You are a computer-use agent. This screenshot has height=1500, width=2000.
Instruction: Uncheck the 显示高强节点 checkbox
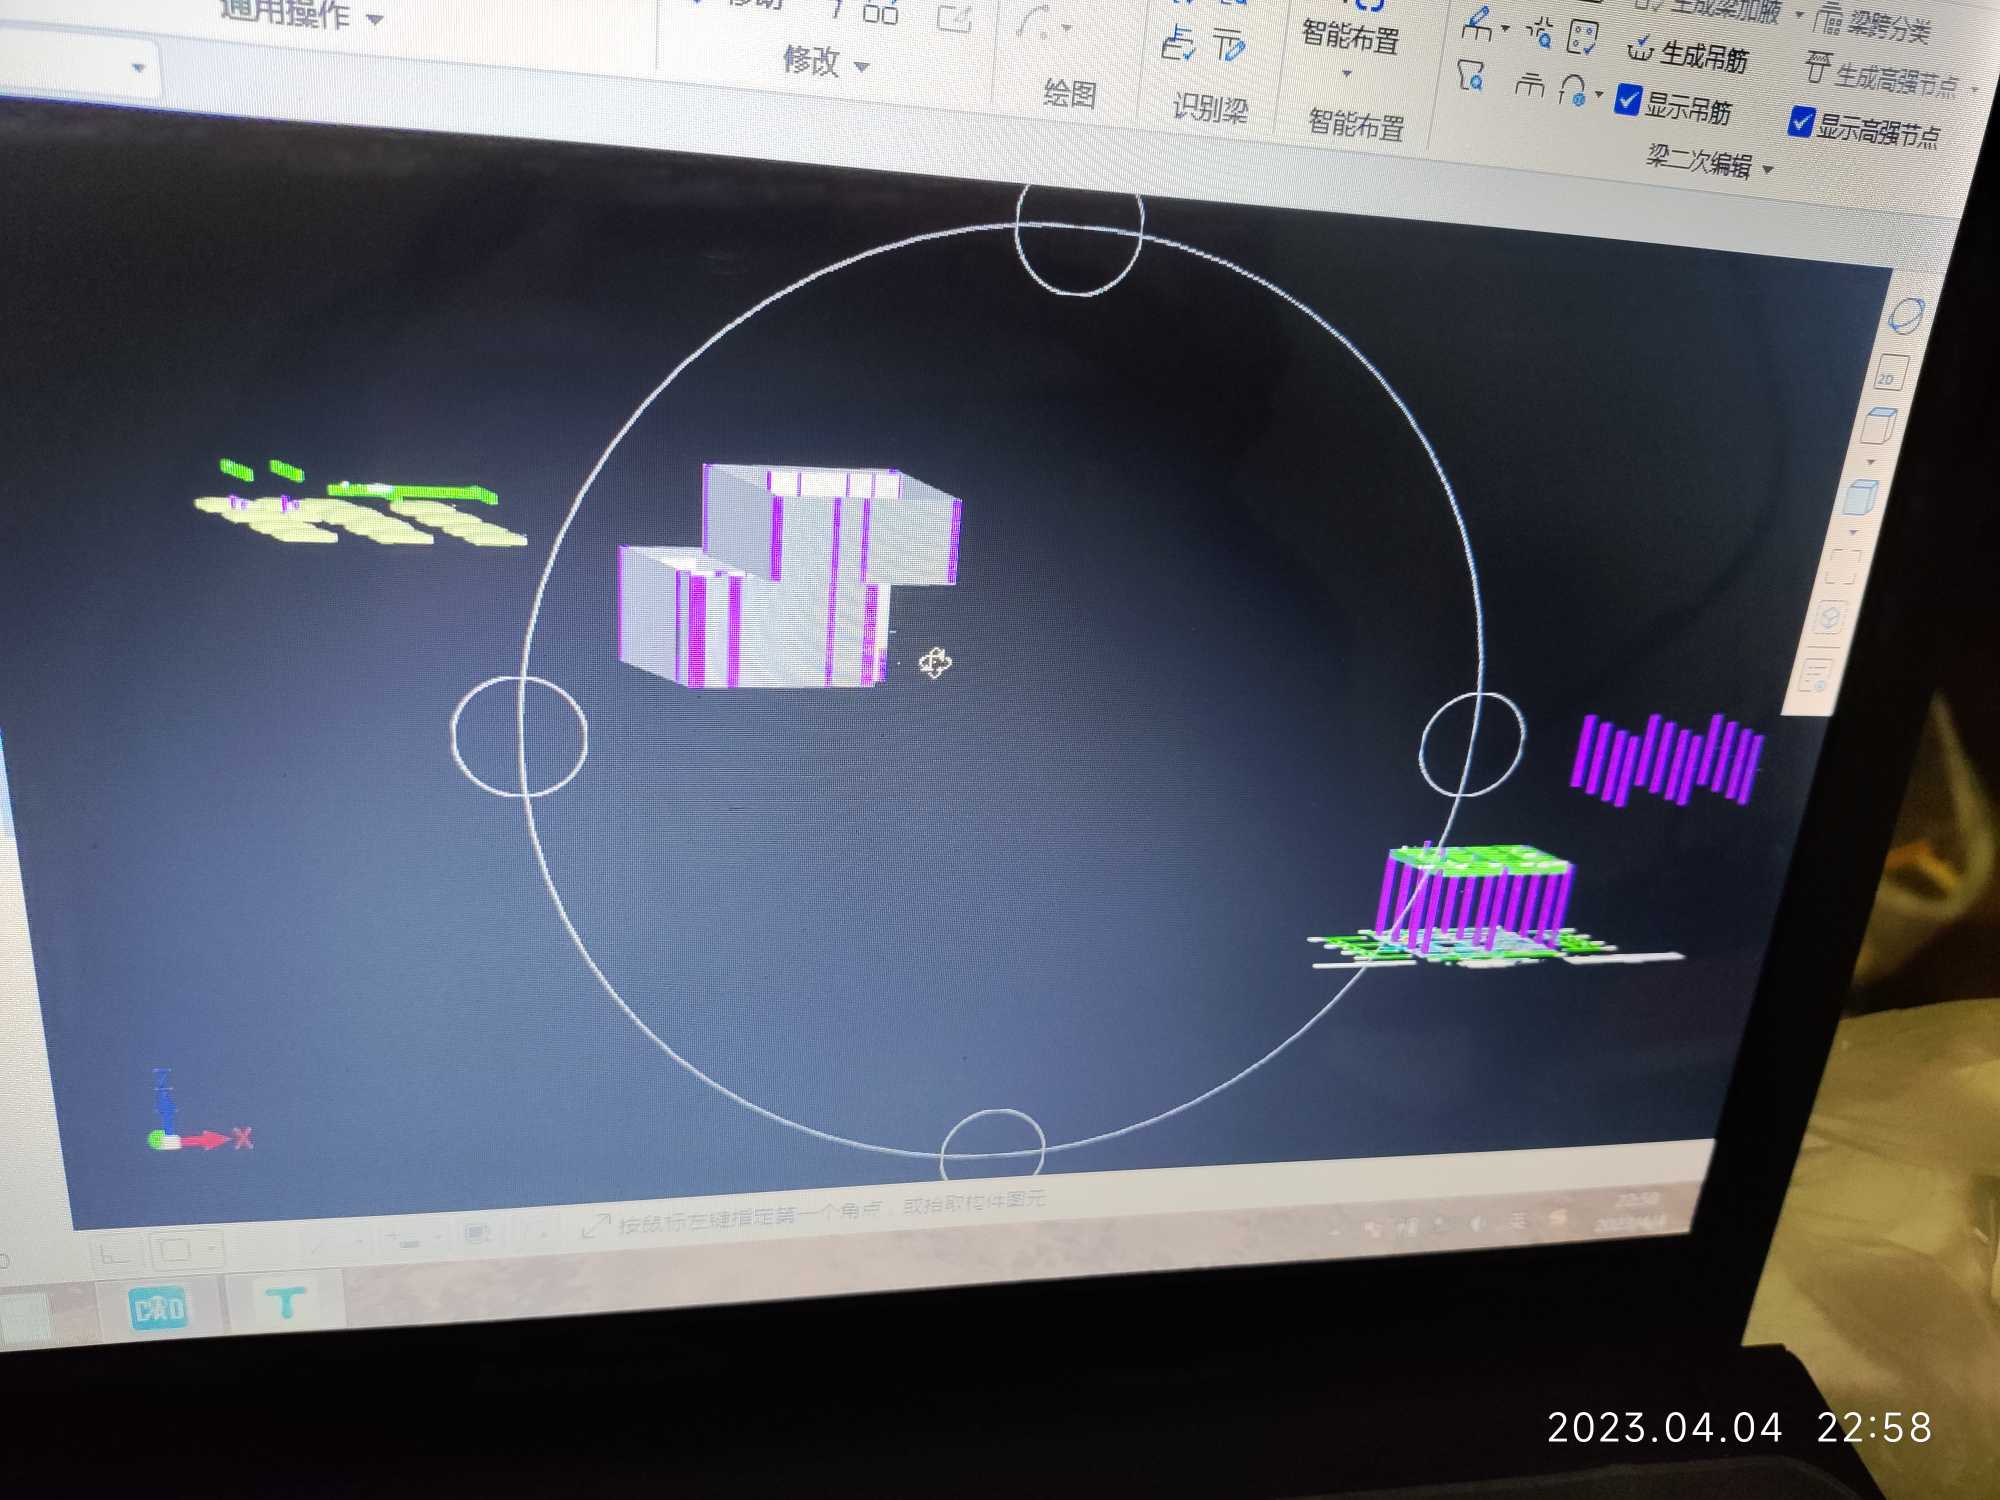click(1801, 122)
